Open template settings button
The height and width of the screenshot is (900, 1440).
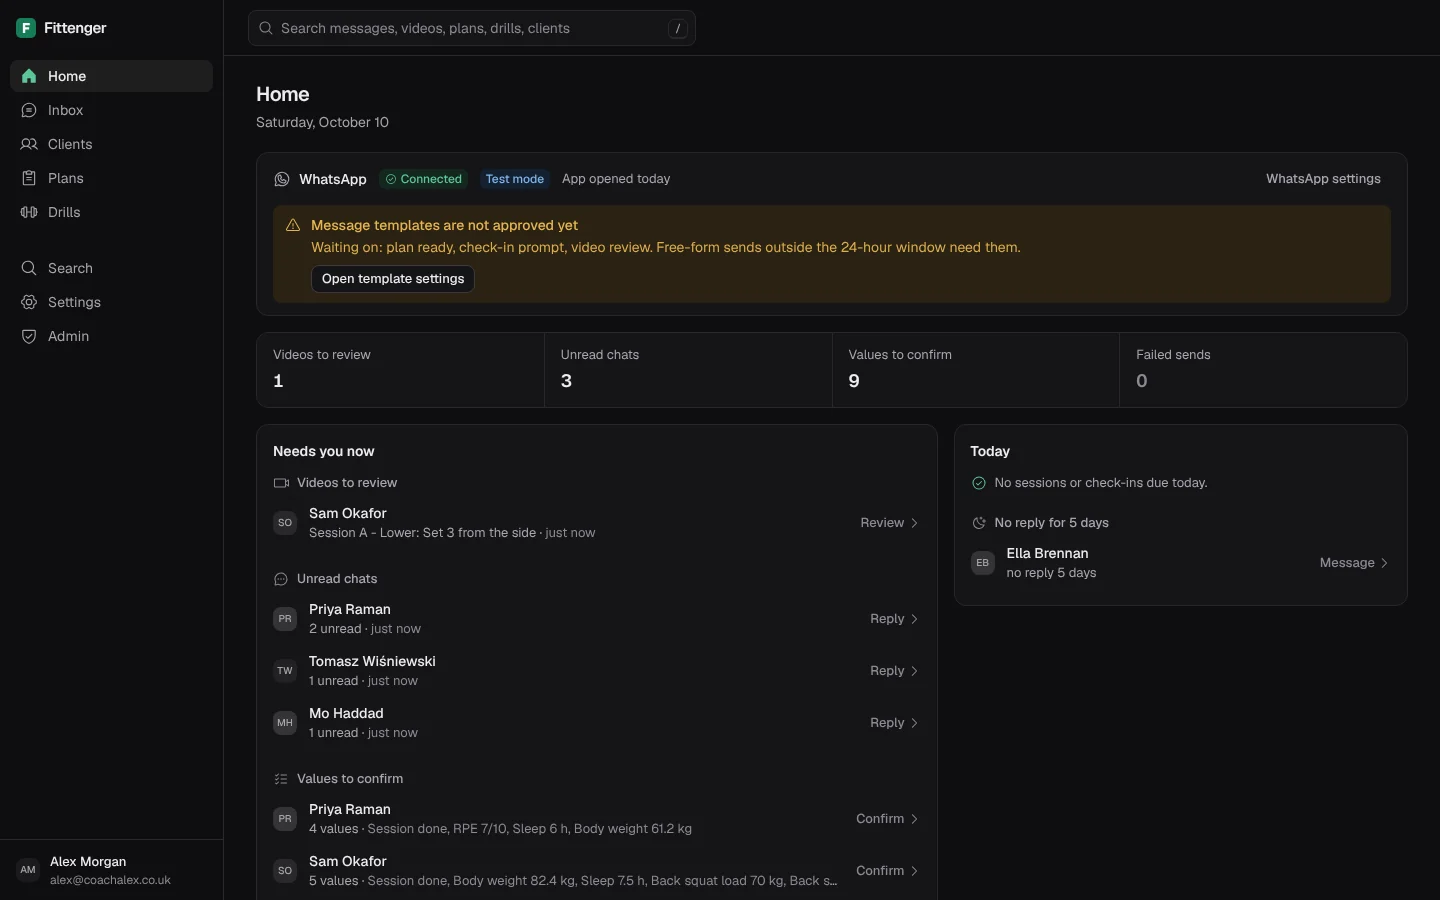point(393,279)
